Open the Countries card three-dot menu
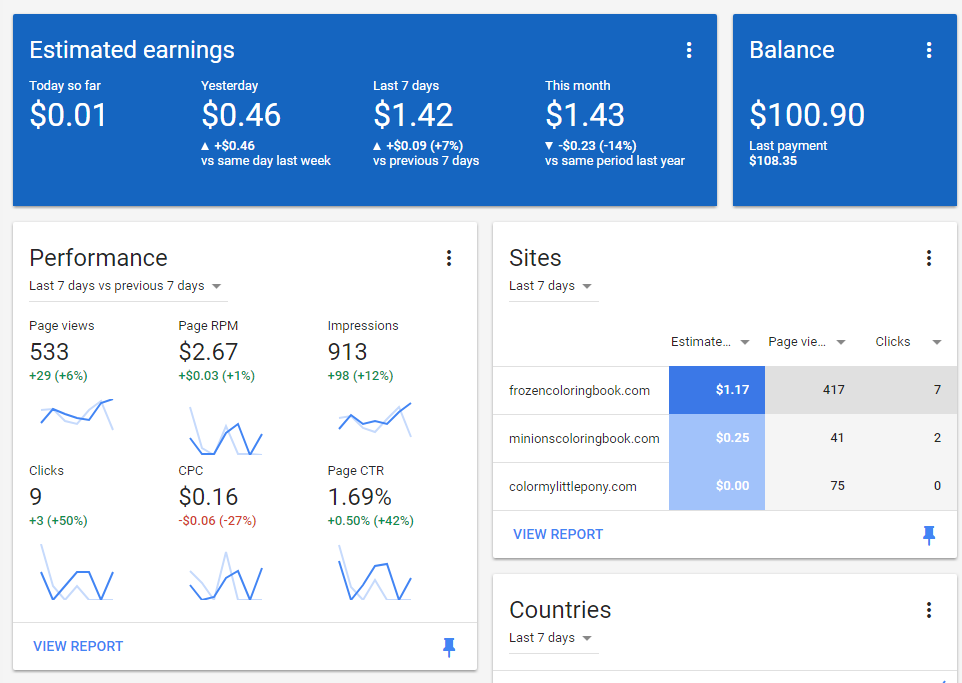 tap(929, 610)
